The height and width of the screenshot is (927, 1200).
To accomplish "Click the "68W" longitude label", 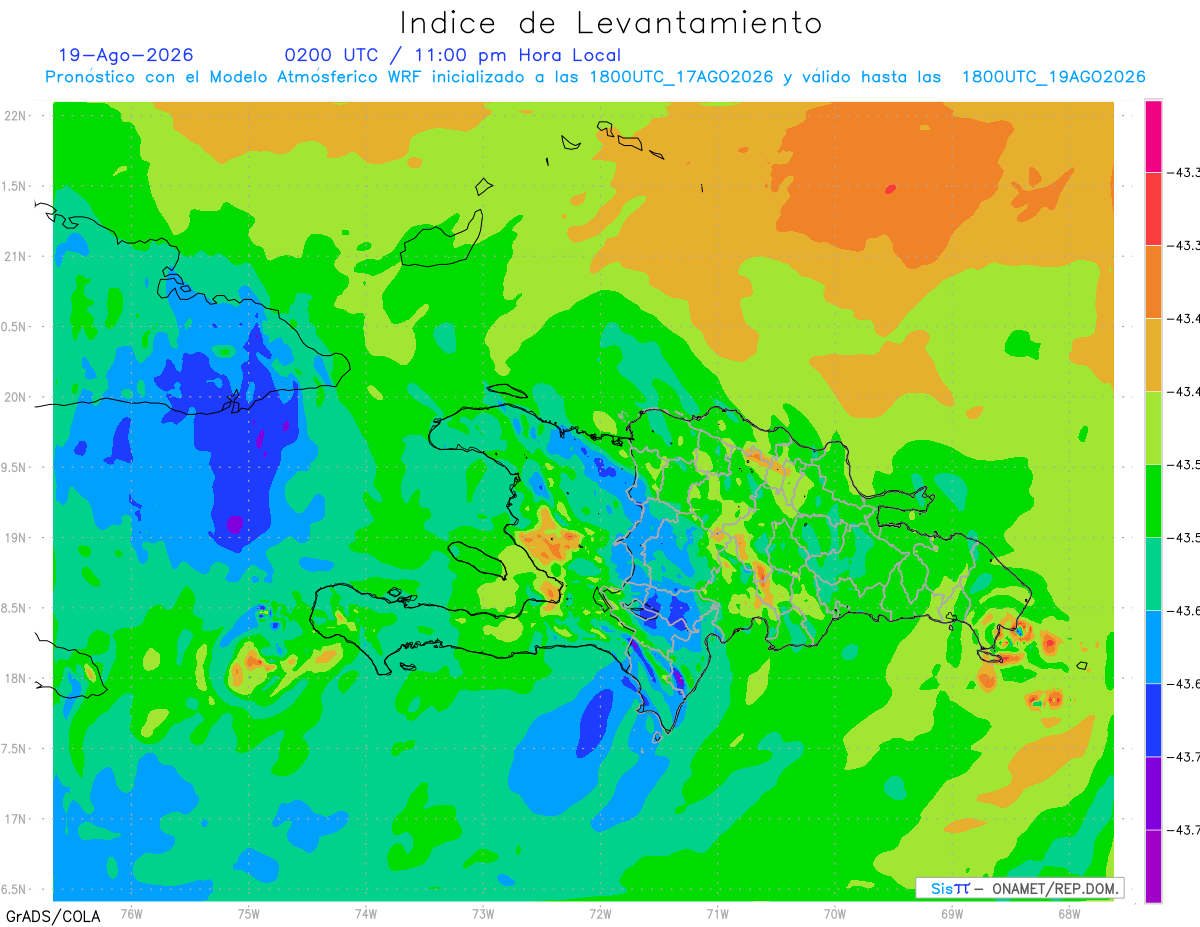I will pyautogui.click(x=1068, y=913).
